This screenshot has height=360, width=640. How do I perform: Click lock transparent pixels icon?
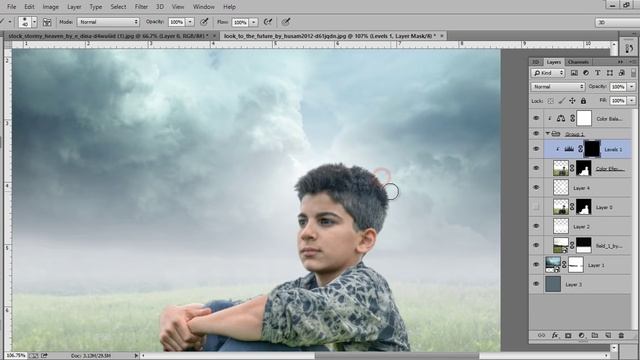click(551, 100)
